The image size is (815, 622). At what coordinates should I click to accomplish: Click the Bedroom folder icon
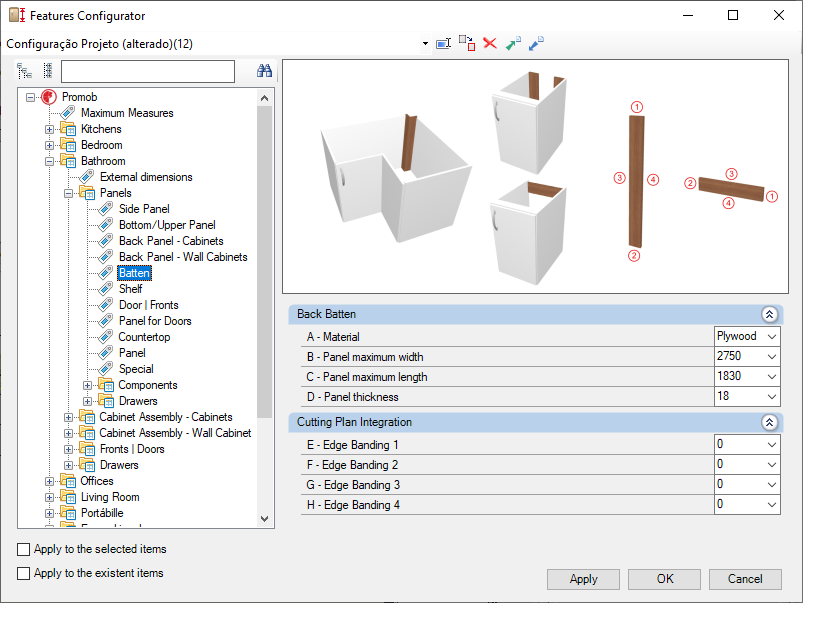68,145
